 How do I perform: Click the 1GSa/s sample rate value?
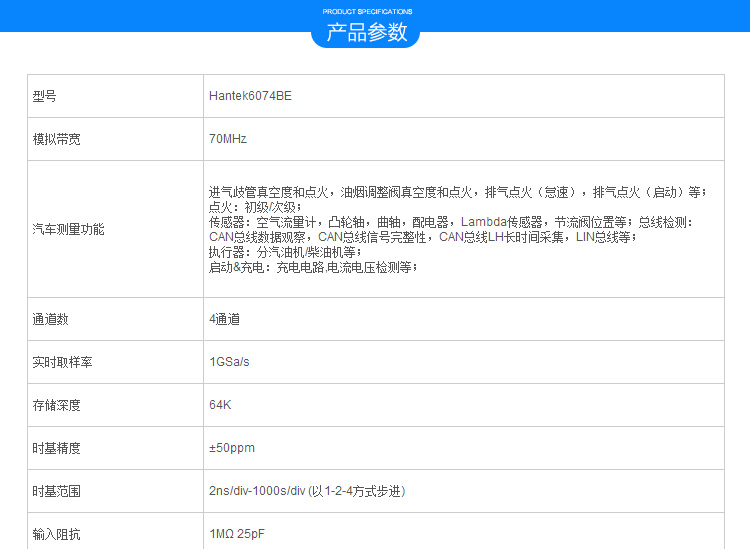pos(230,362)
